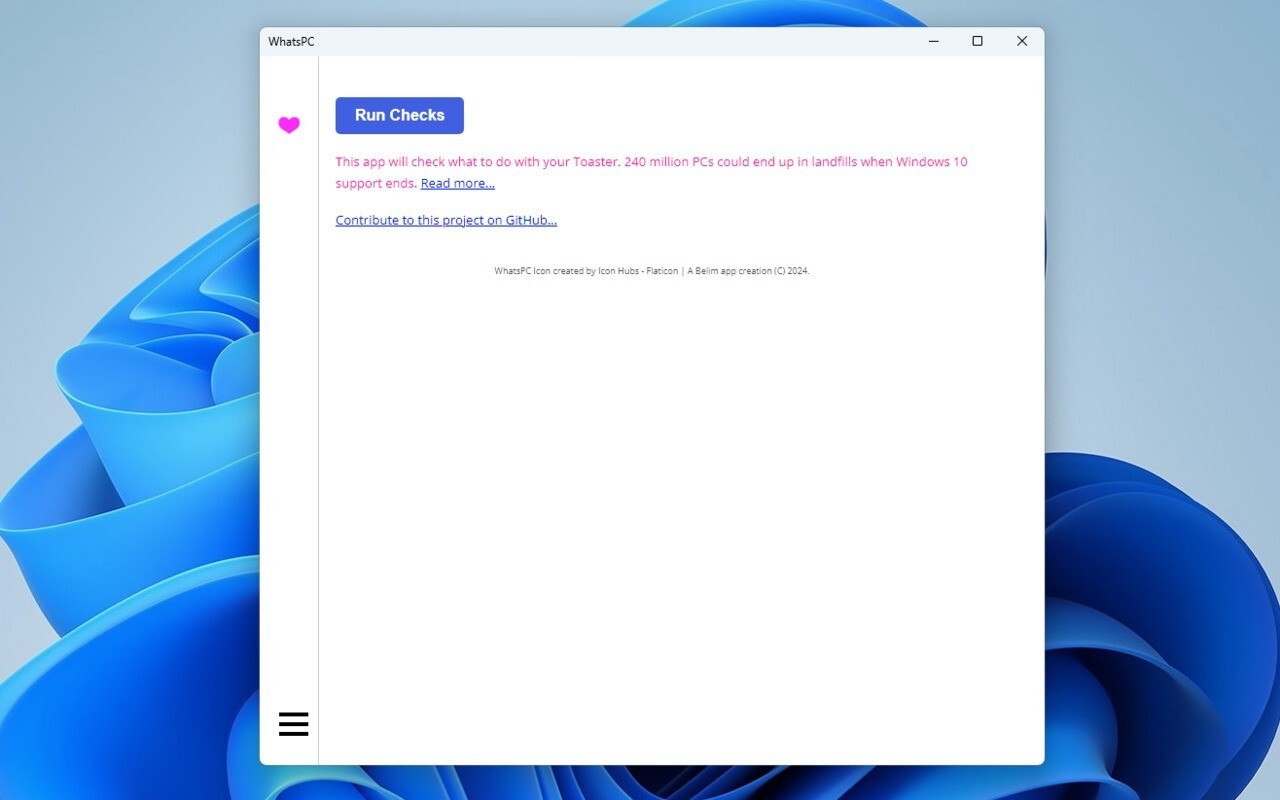Start the Run Checks button
Viewport: 1280px width, 800px height.
[x=399, y=115]
